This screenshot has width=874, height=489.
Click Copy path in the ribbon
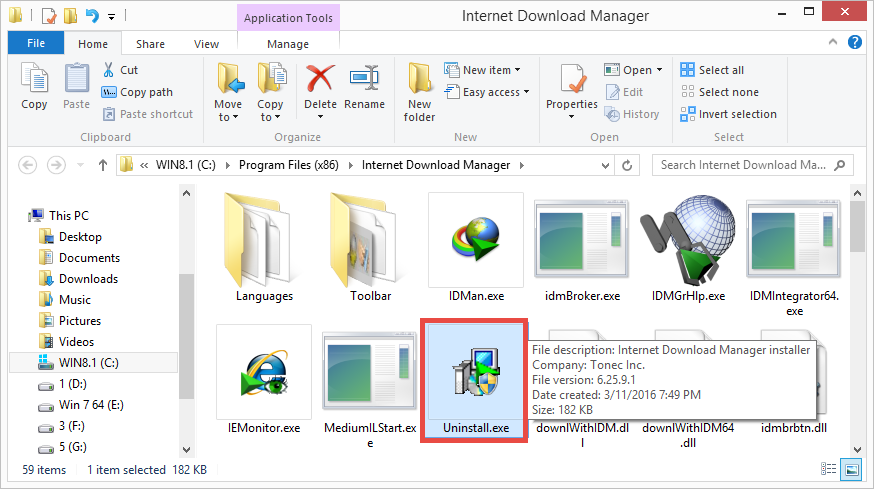coord(138,92)
